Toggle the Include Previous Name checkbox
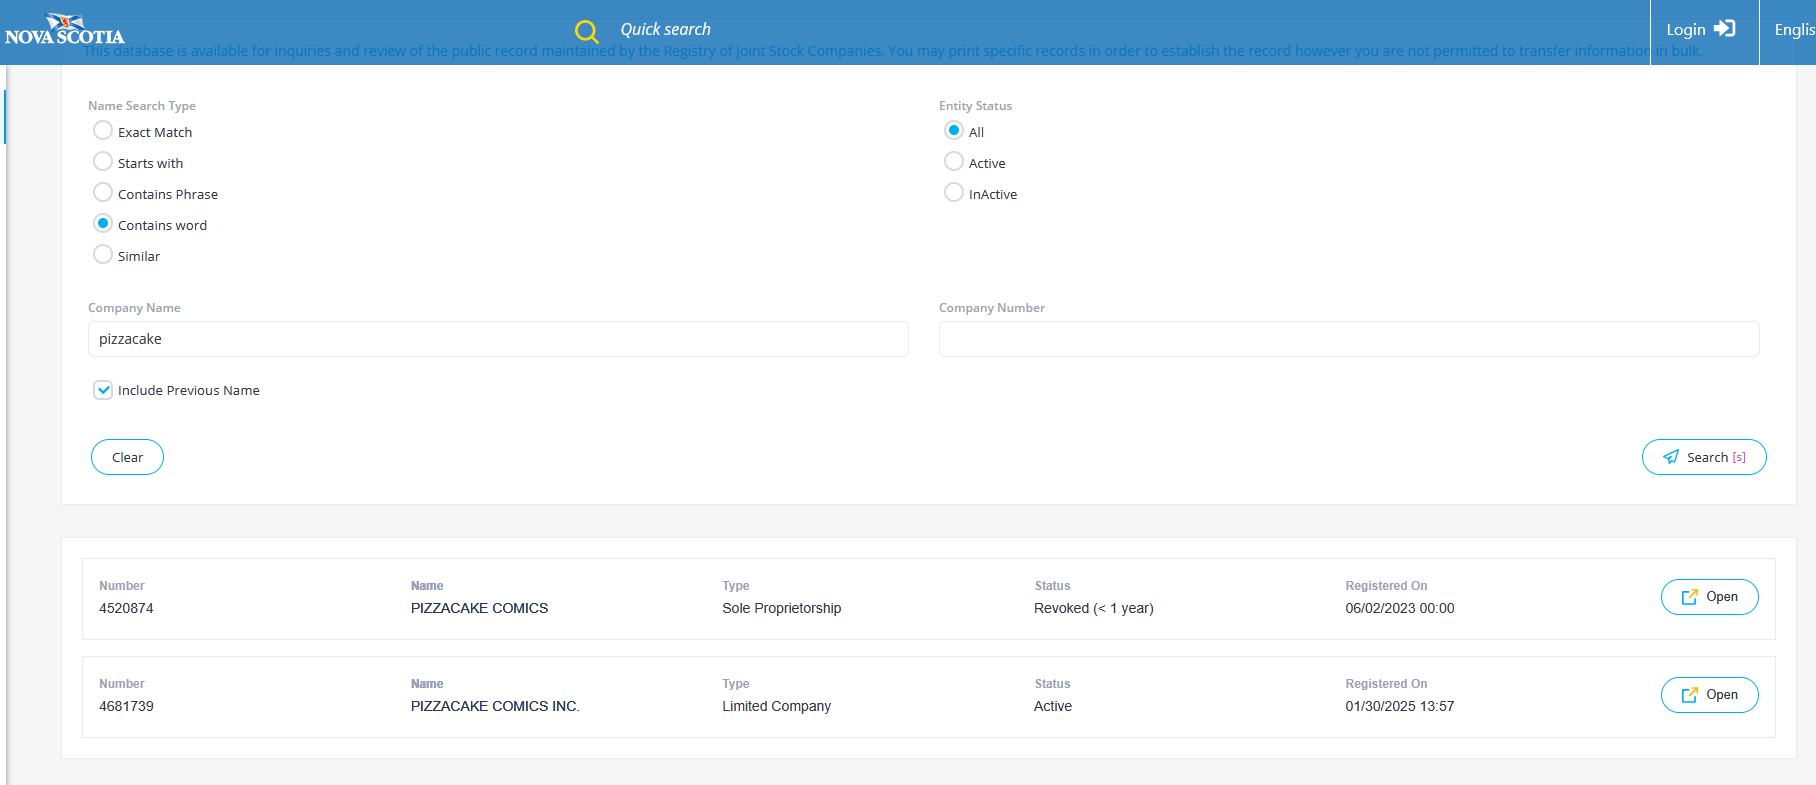Image resolution: width=1816 pixels, height=785 pixels. click(103, 390)
